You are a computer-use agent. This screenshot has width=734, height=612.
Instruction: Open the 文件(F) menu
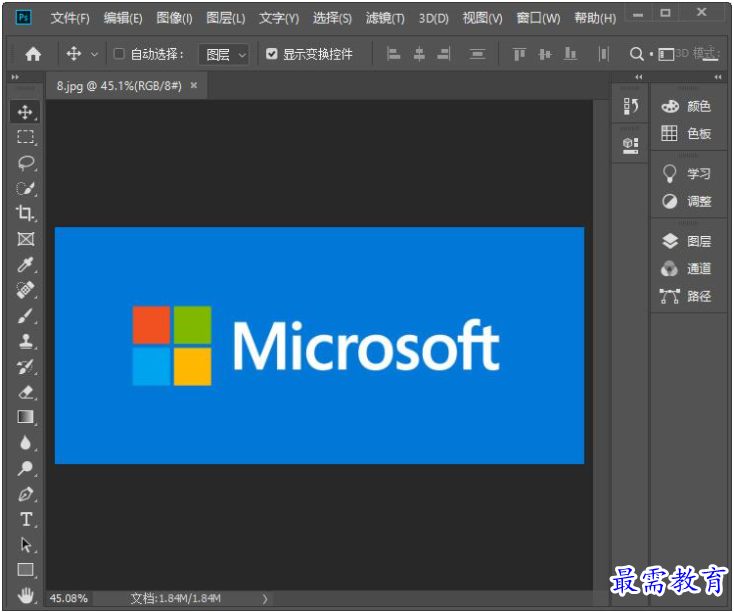[x=70, y=18]
